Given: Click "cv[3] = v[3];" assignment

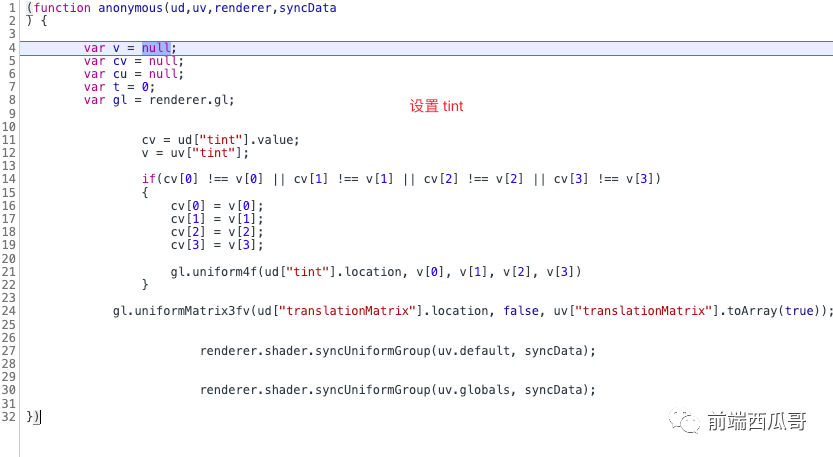Looking at the screenshot, I should [217, 245].
